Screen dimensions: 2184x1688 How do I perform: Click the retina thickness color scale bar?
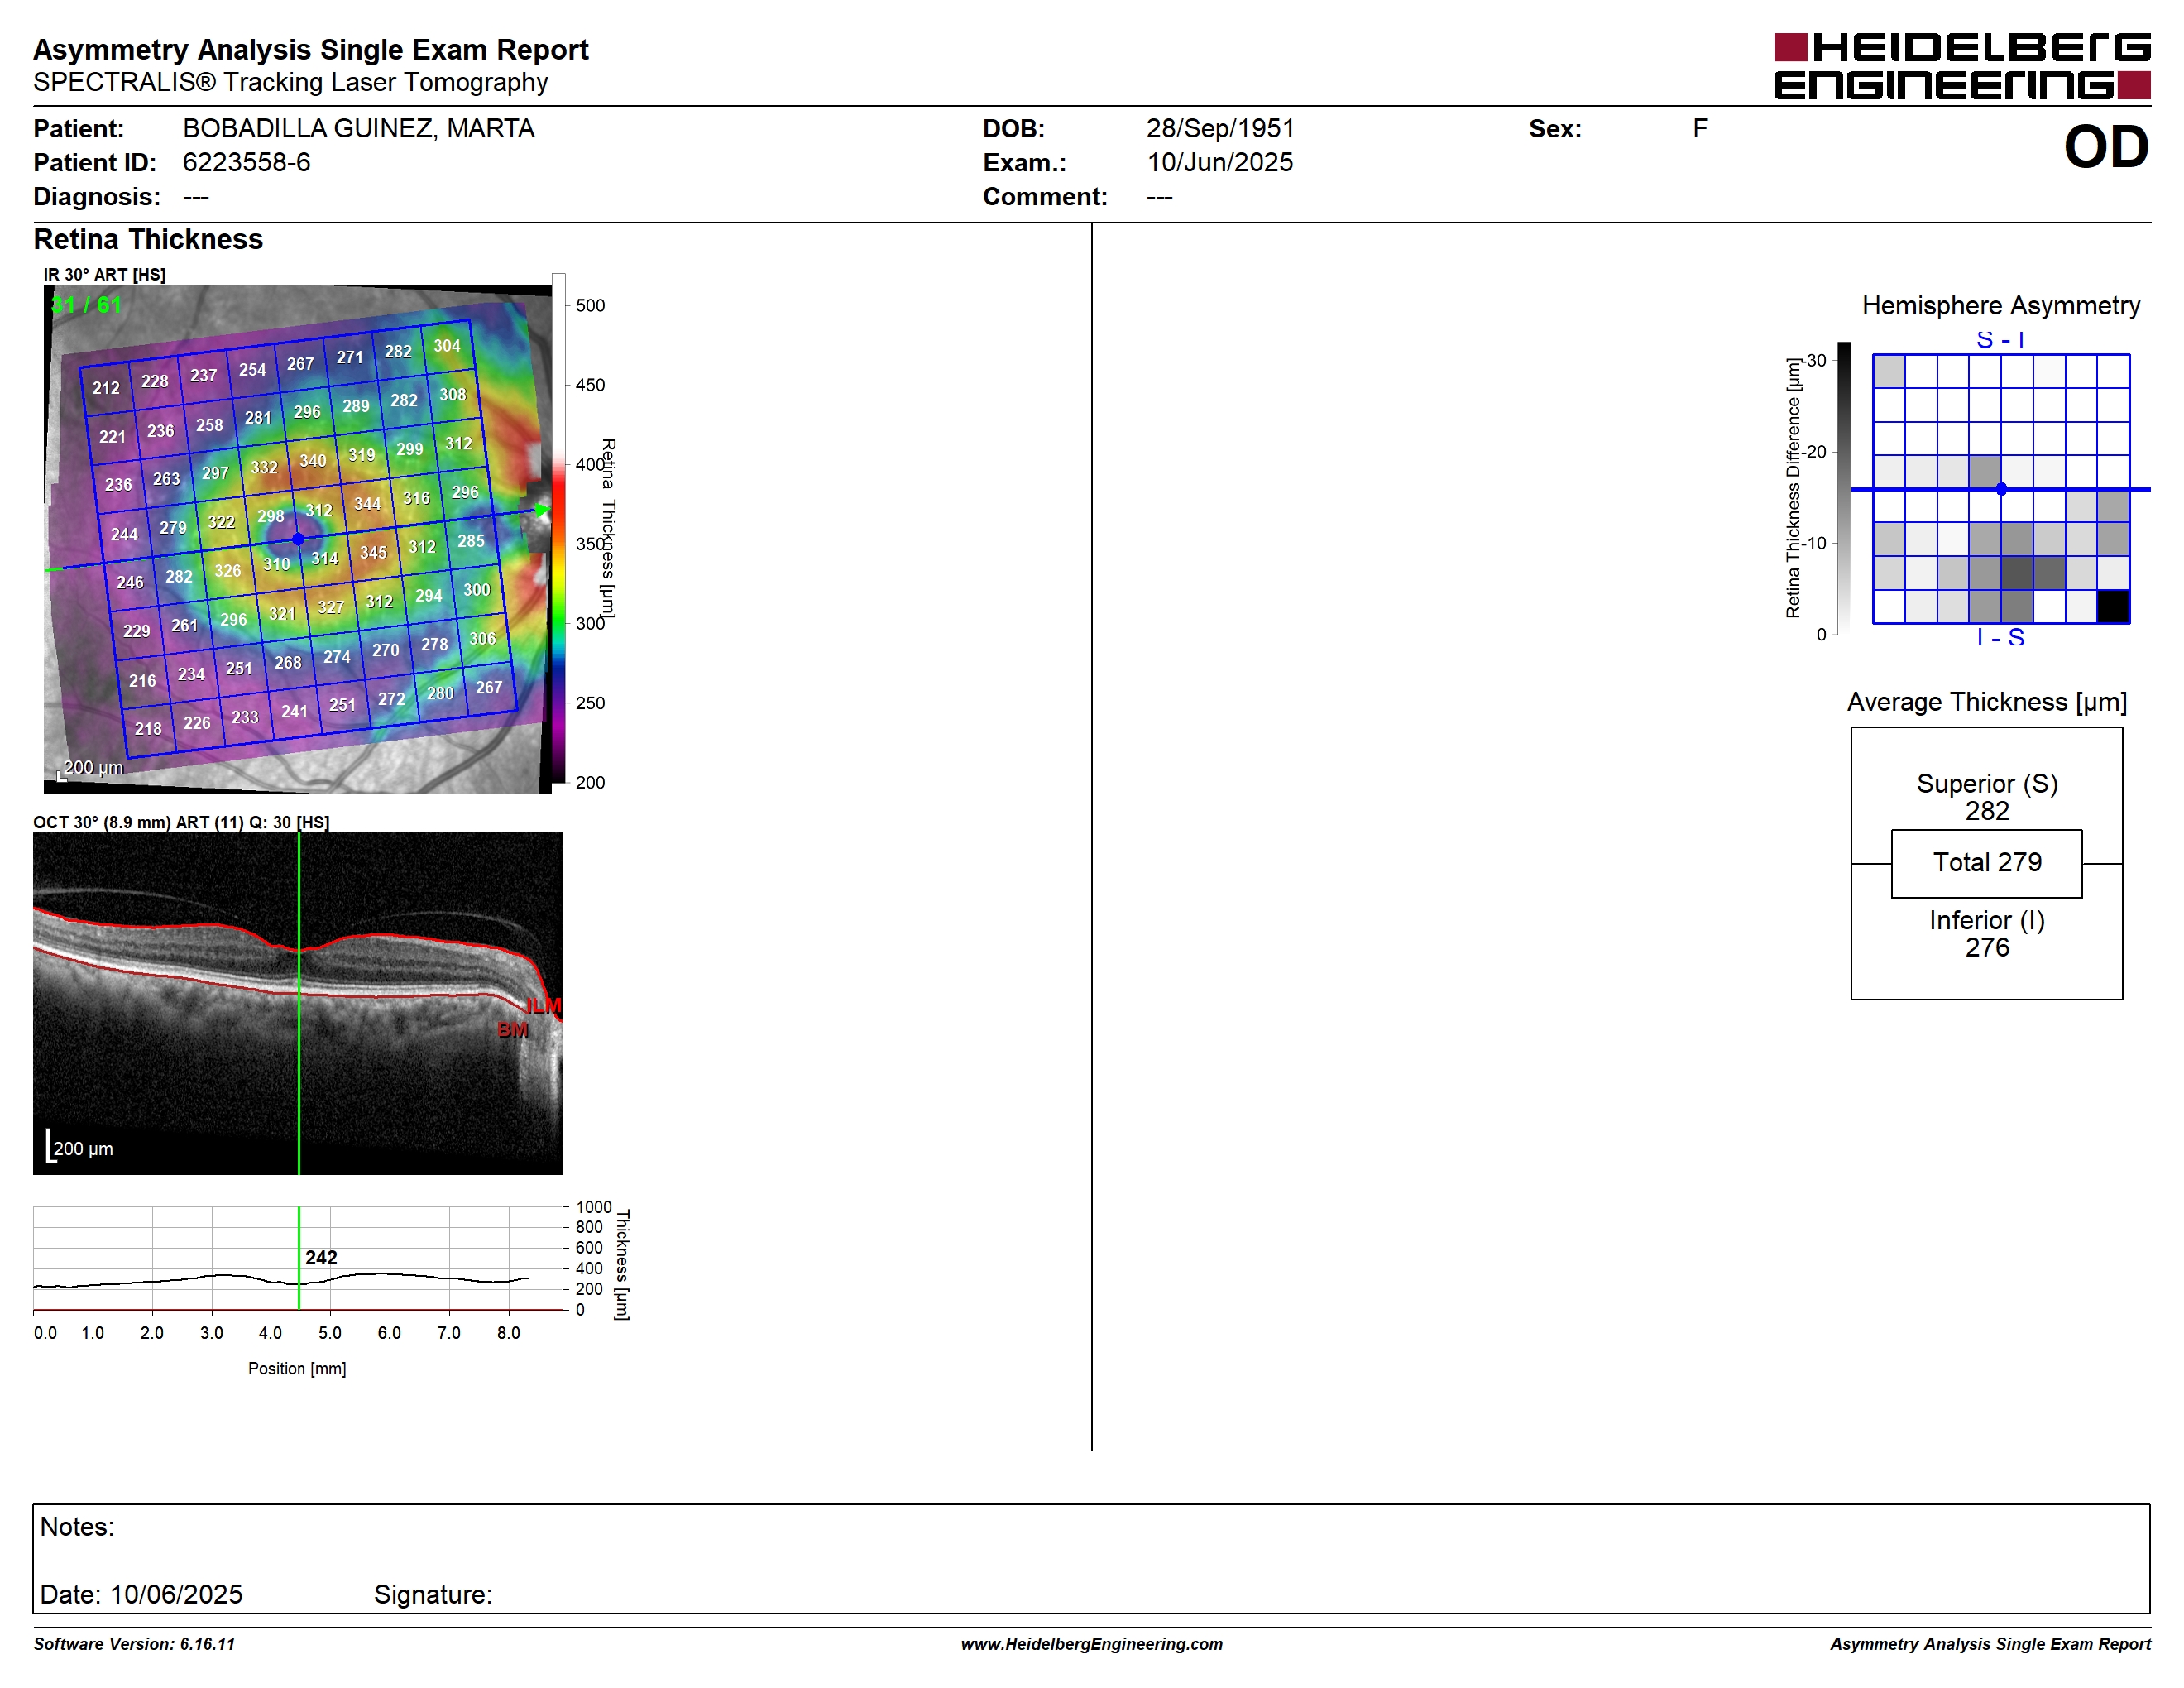click(x=559, y=528)
